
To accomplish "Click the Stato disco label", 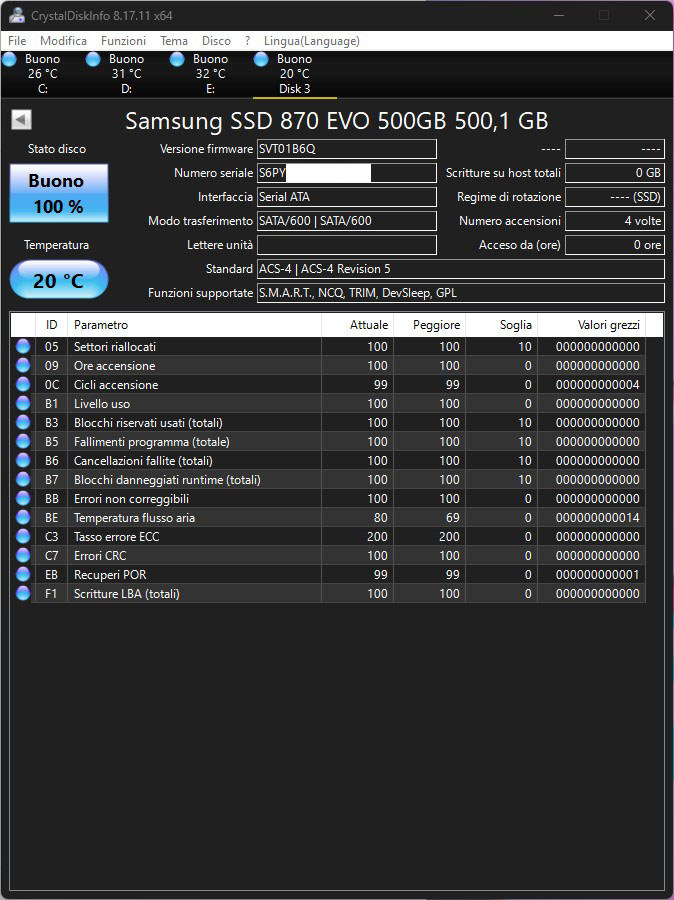I will tap(57, 149).
